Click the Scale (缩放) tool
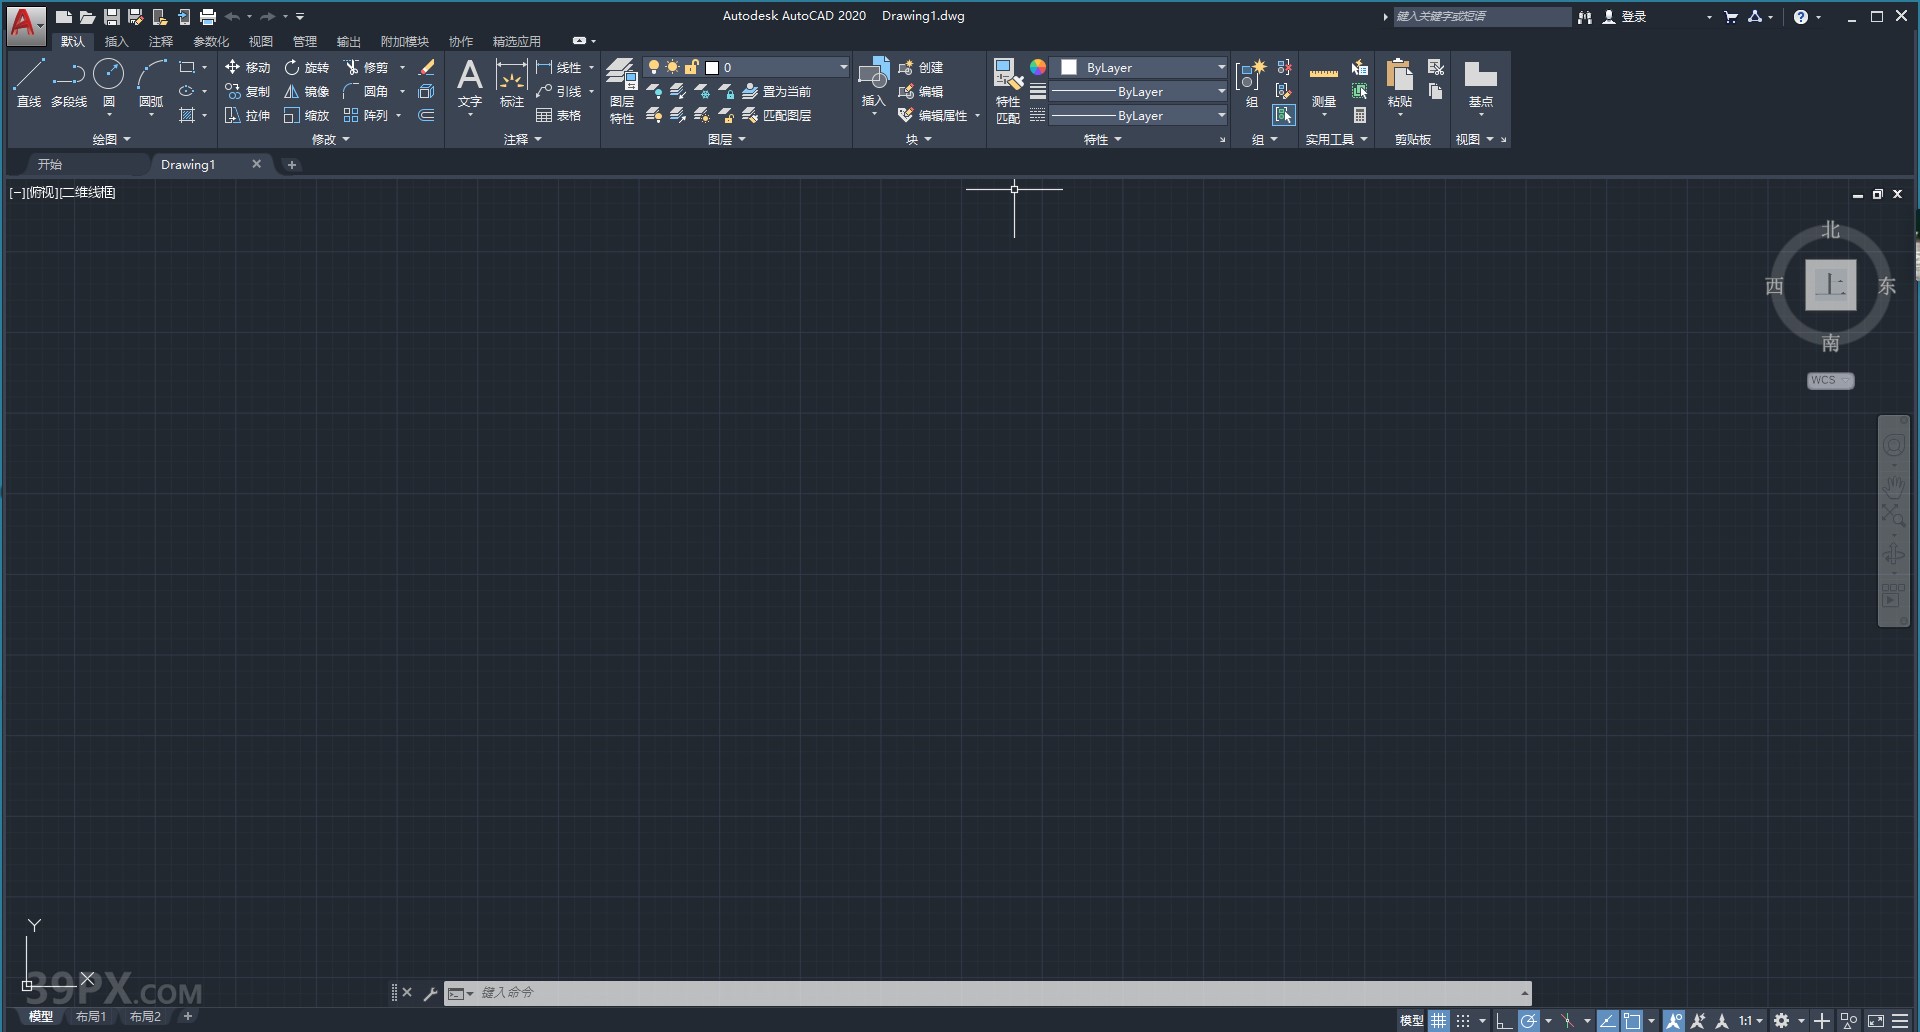The width and height of the screenshot is (1920, 1032). pyautogui.click(x=307, y=115)
